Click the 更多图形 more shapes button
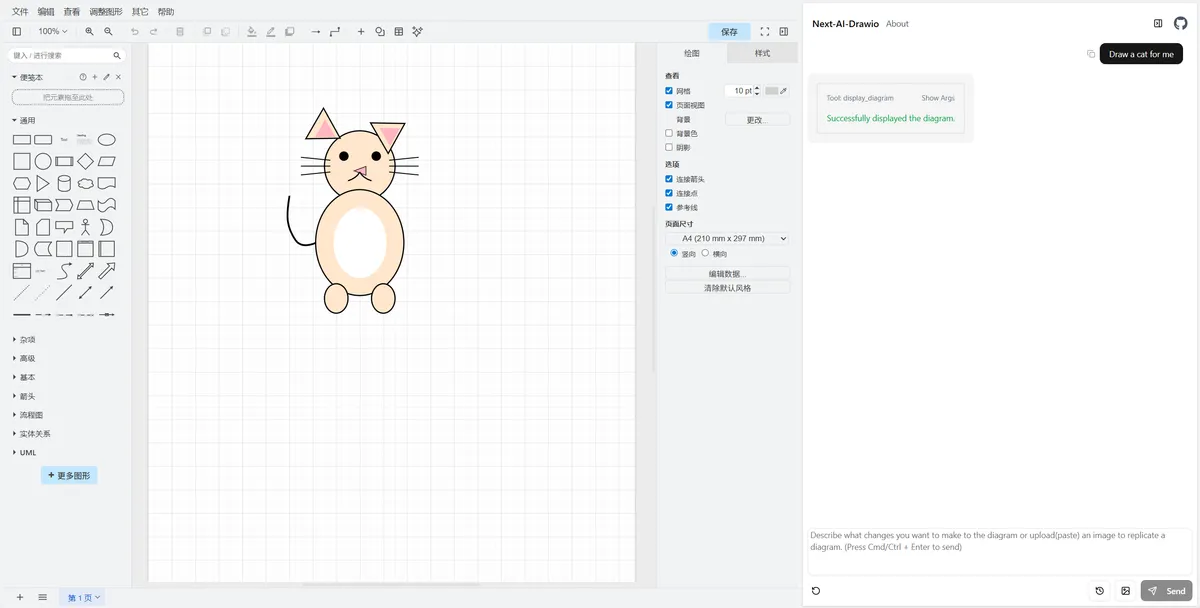 (69, 476)
